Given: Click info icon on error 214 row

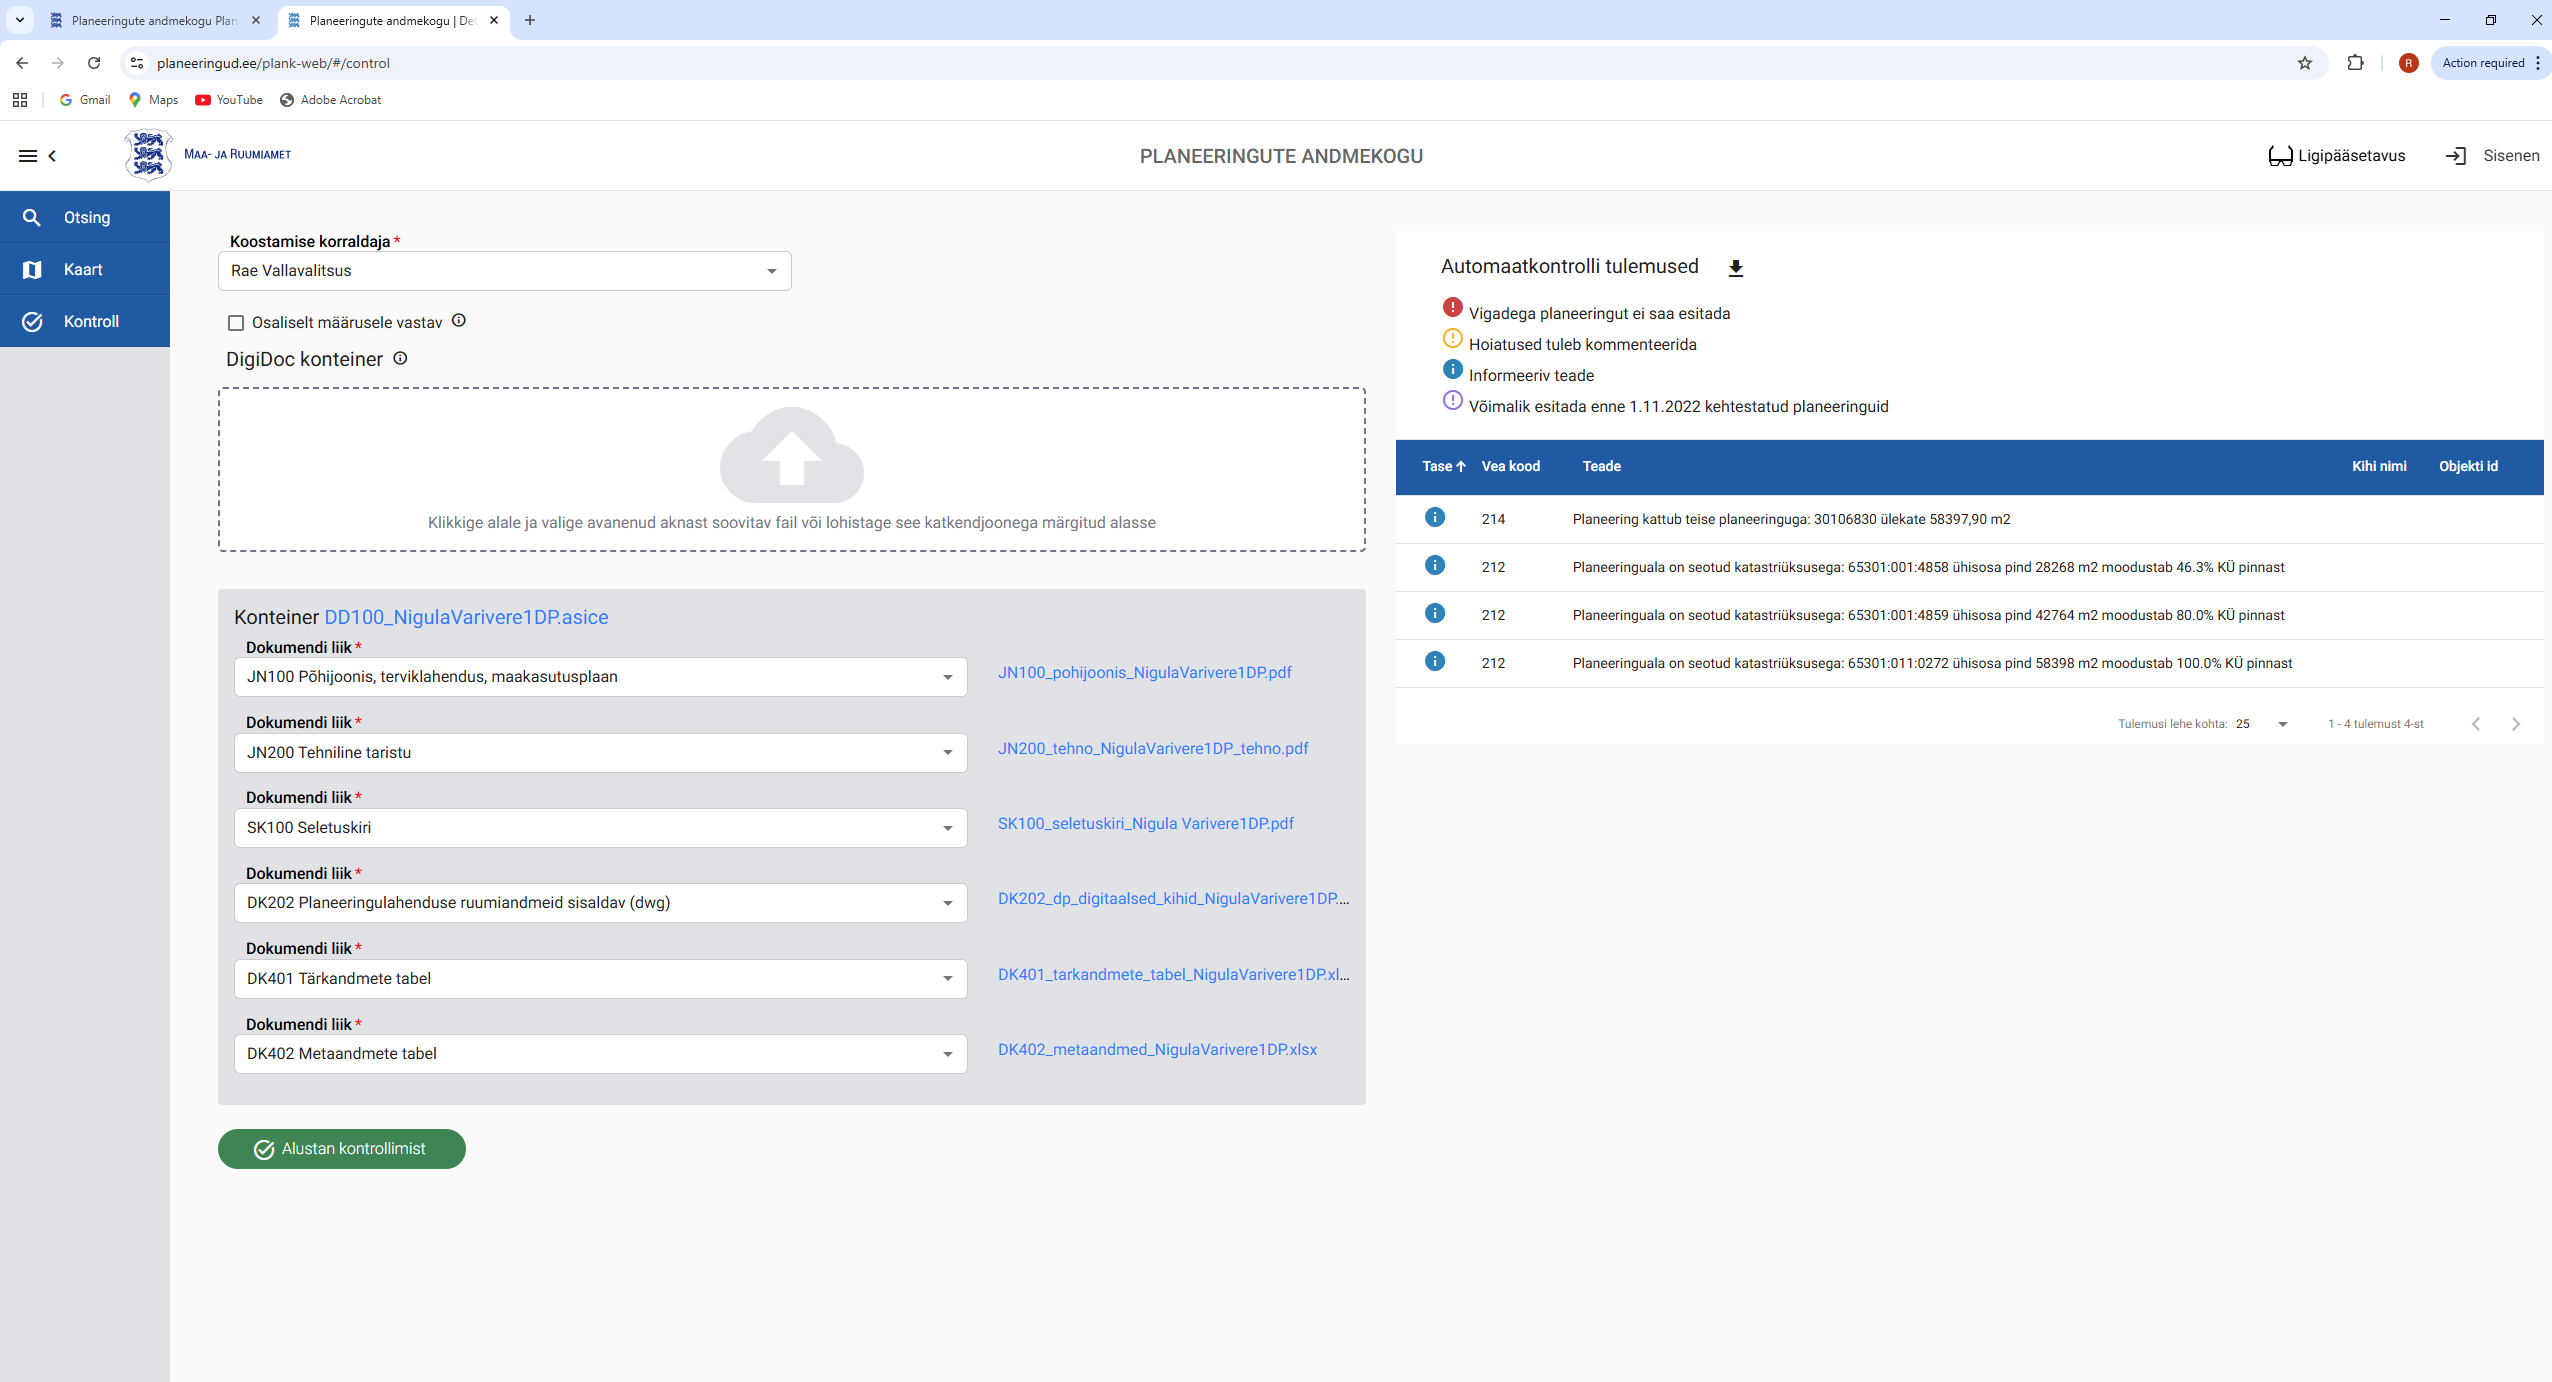Looking at the screenshot, I should [1435, 518].
